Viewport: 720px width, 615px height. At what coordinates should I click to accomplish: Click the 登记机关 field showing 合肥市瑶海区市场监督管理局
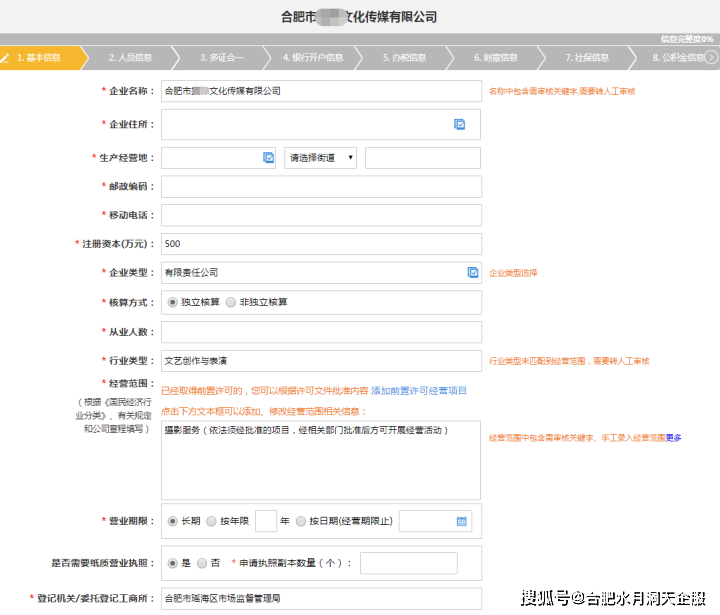click(x=321, y=598)
